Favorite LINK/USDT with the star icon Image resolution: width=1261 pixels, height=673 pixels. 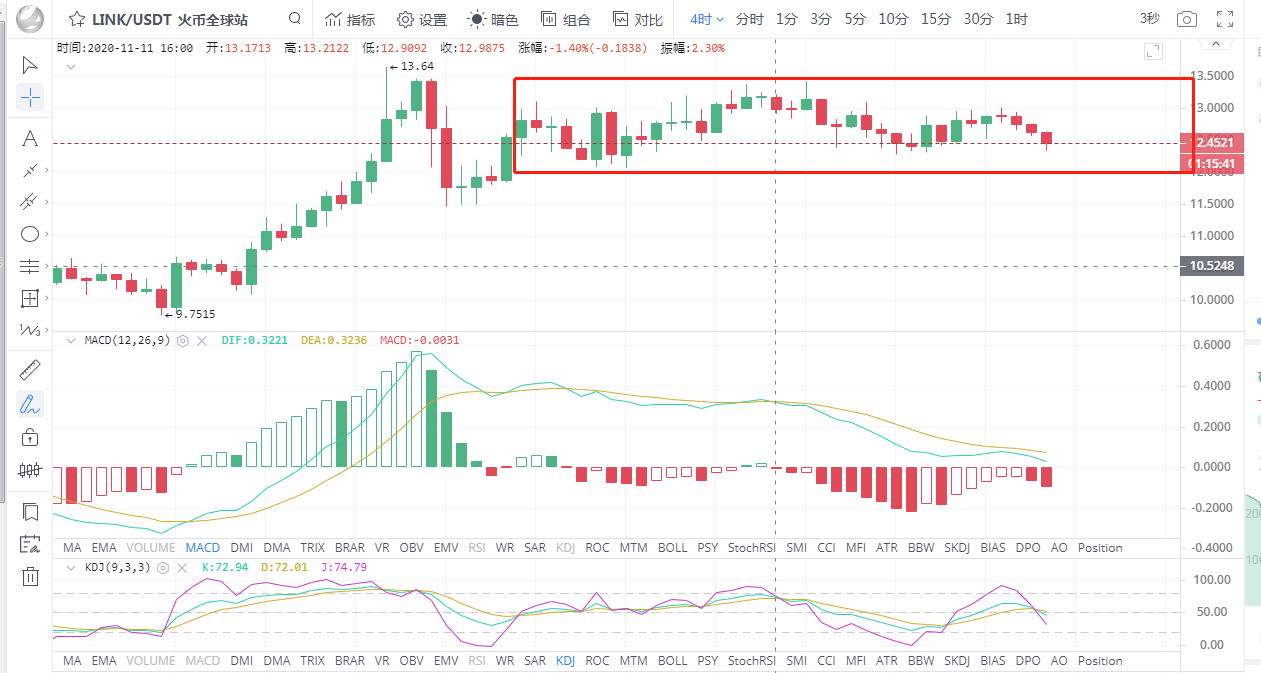pyautogui.click(x=76, y=19)
